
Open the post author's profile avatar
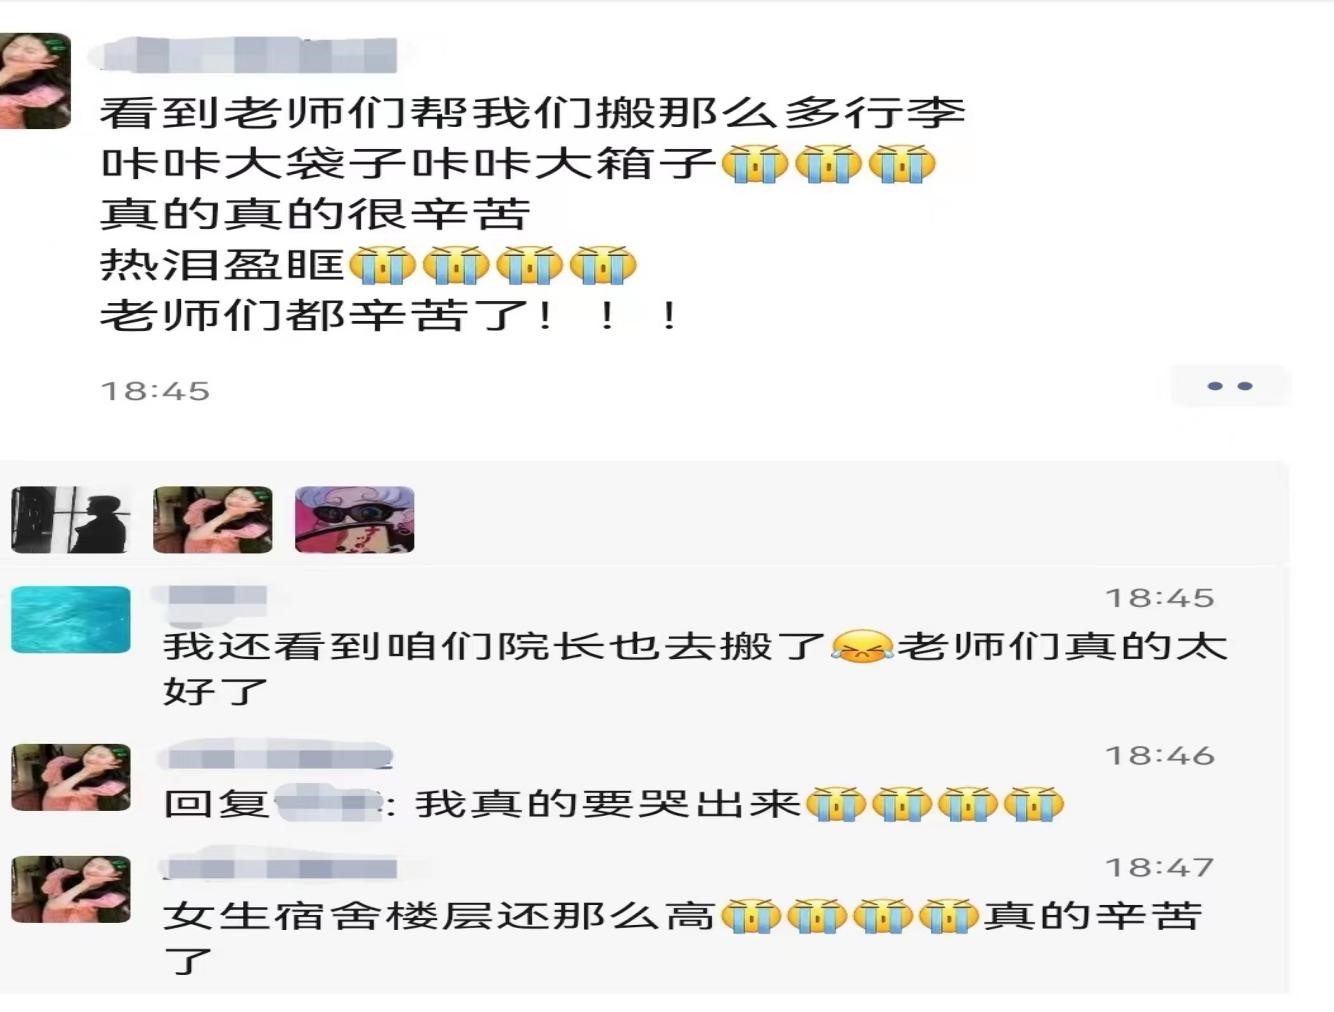35,80
